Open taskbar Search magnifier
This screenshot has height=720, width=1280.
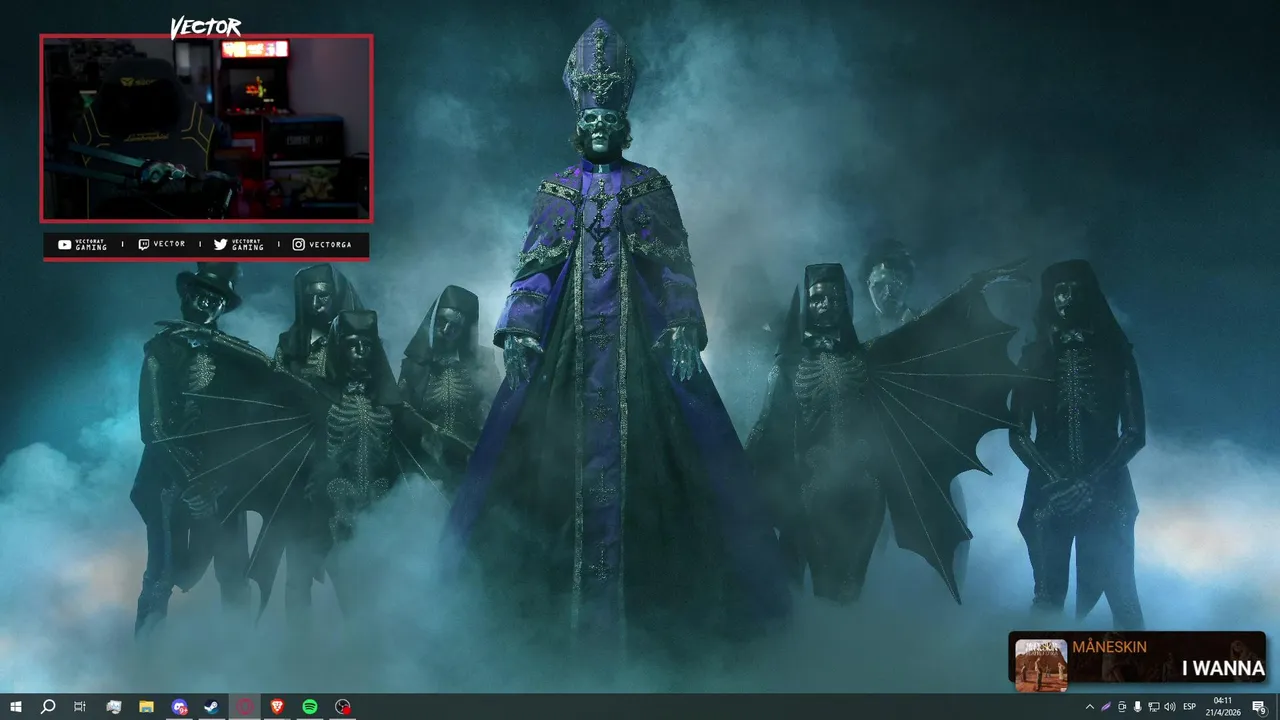click(x=48, y=707)
